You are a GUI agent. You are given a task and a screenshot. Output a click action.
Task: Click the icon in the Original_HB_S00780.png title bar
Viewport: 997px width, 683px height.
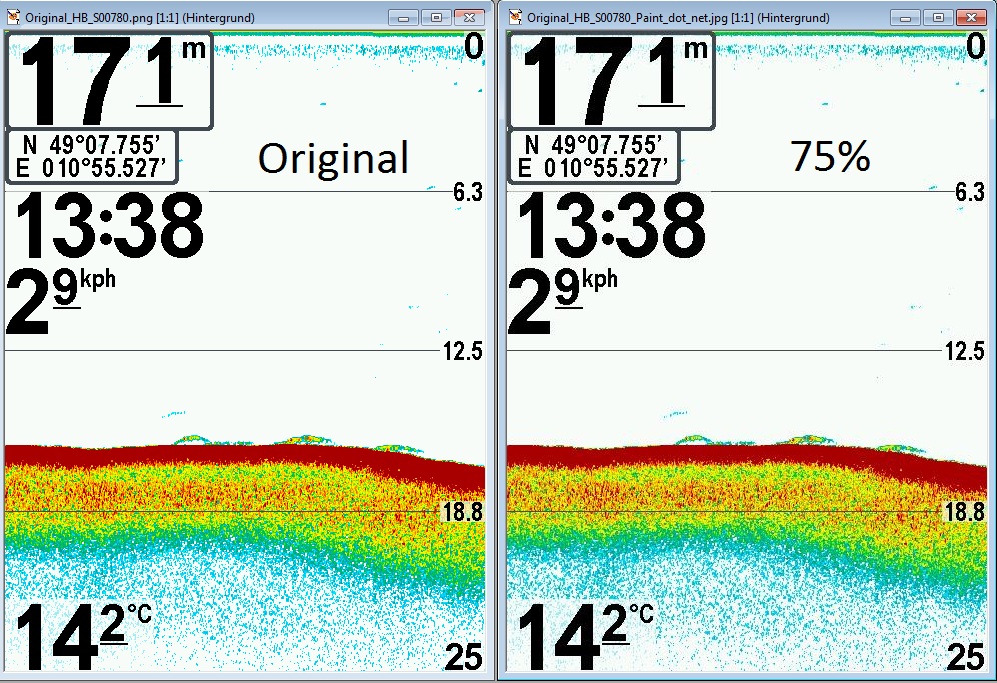tap(13, 17)
